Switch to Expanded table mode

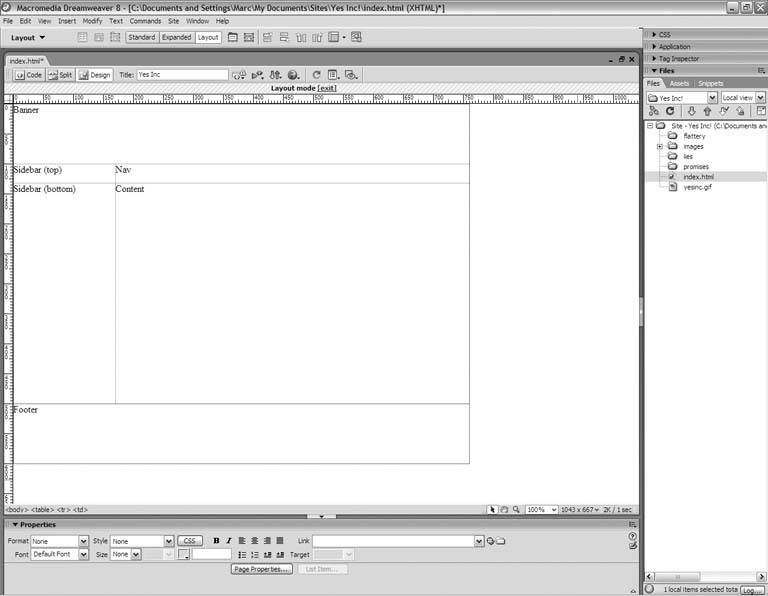click(177, 37)
